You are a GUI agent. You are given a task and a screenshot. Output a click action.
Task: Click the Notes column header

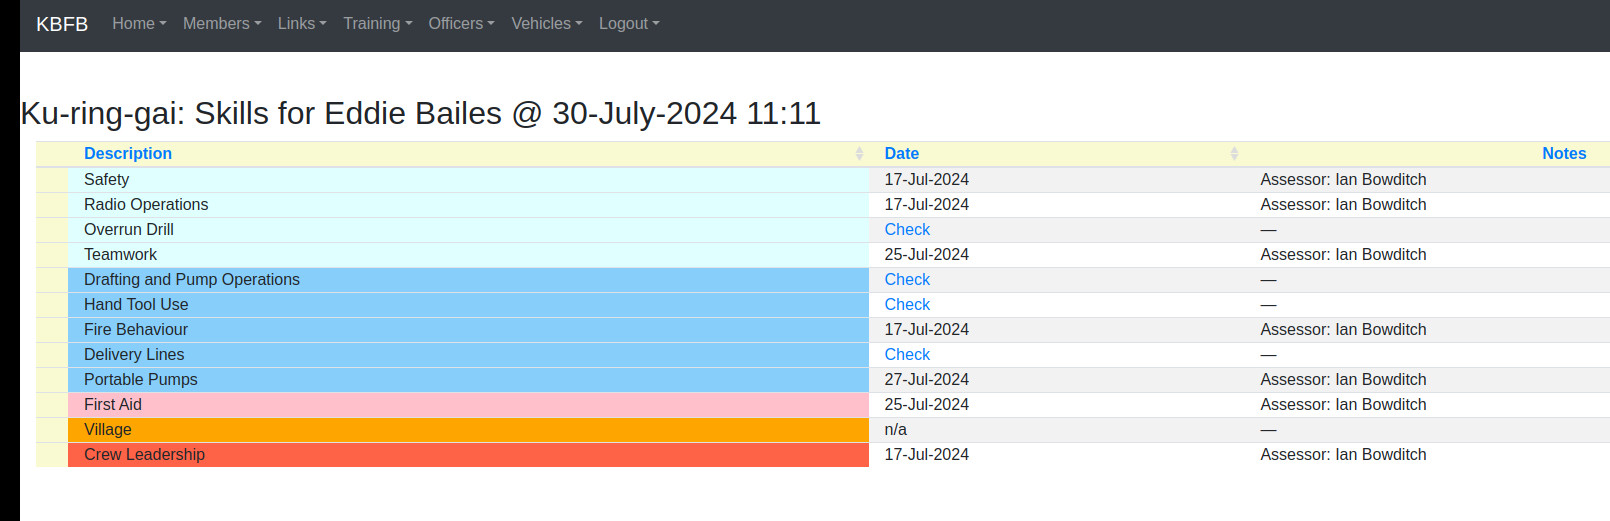click(1564, 154)
